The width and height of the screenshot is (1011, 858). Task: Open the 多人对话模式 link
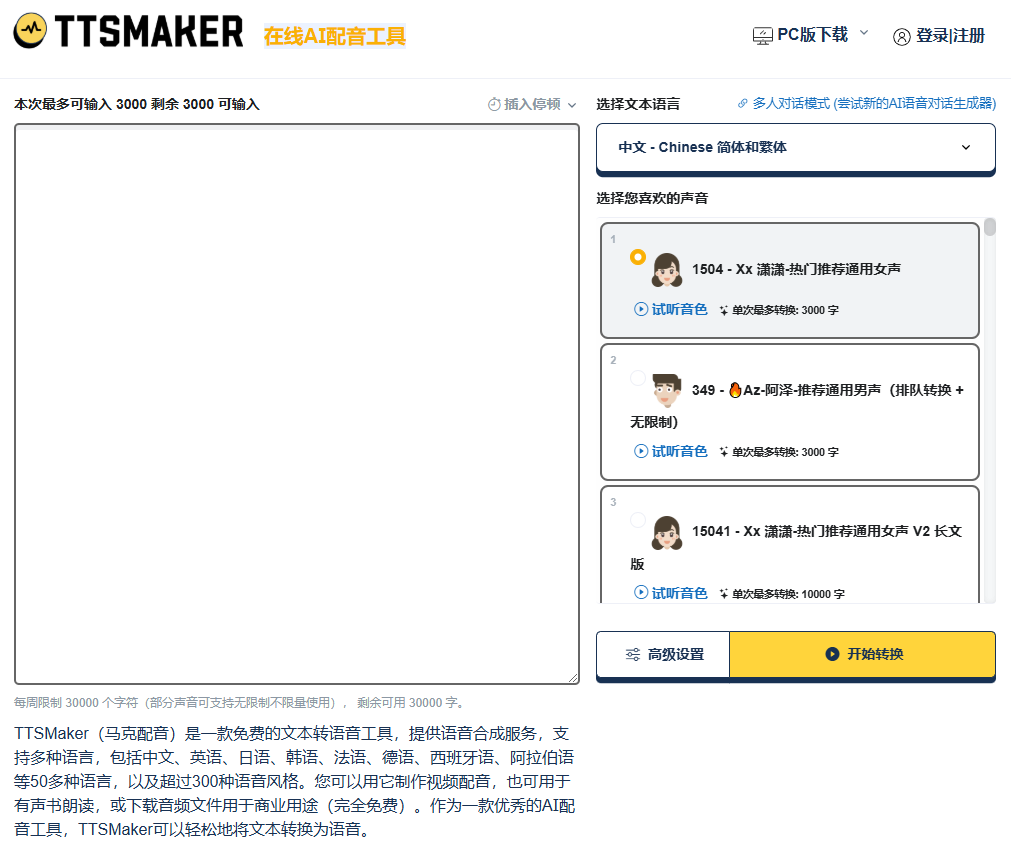pyautogui.click(x=874, y=103)
